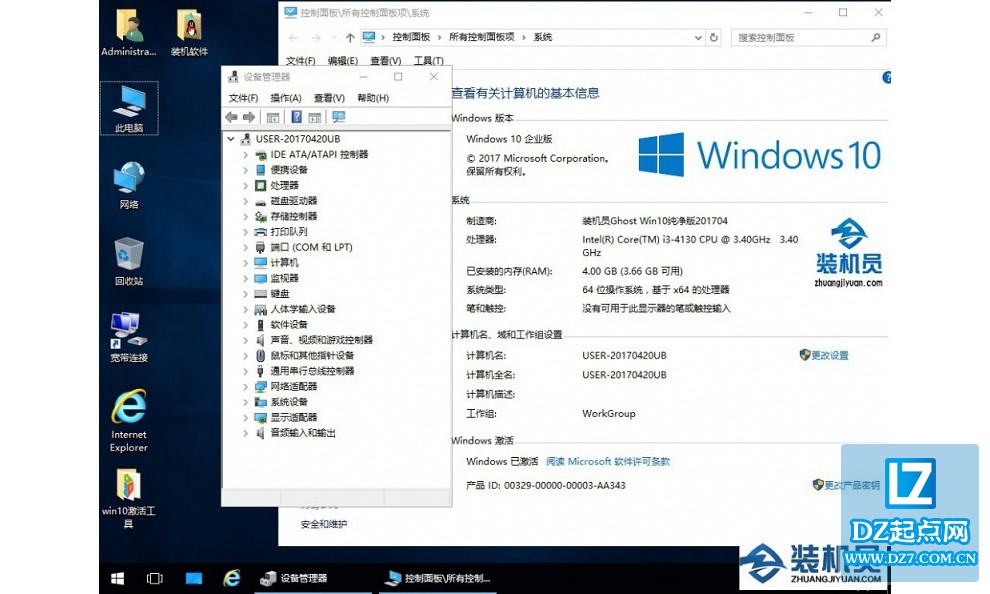Image resolution: width=990 pixels, height=594 pixels.
Task: Launch Internet Explorer from the taskbar
Action: click(232, 578)
